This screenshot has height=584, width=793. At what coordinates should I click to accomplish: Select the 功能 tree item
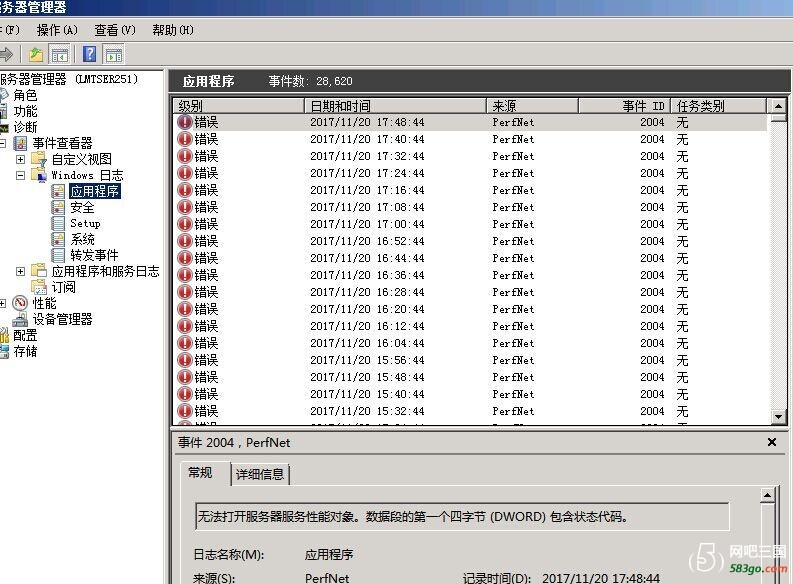tap(25, 111)
